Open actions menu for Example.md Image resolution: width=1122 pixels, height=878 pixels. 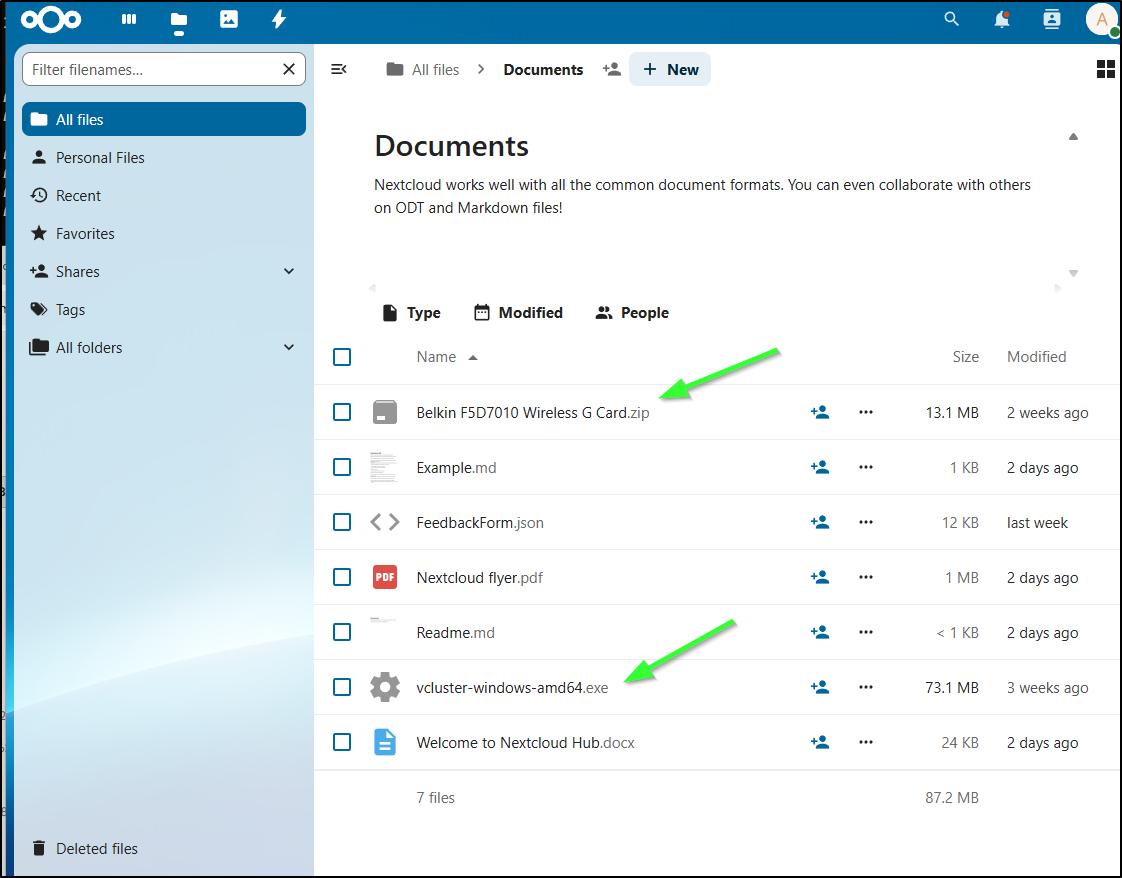[x=866, y=467]
